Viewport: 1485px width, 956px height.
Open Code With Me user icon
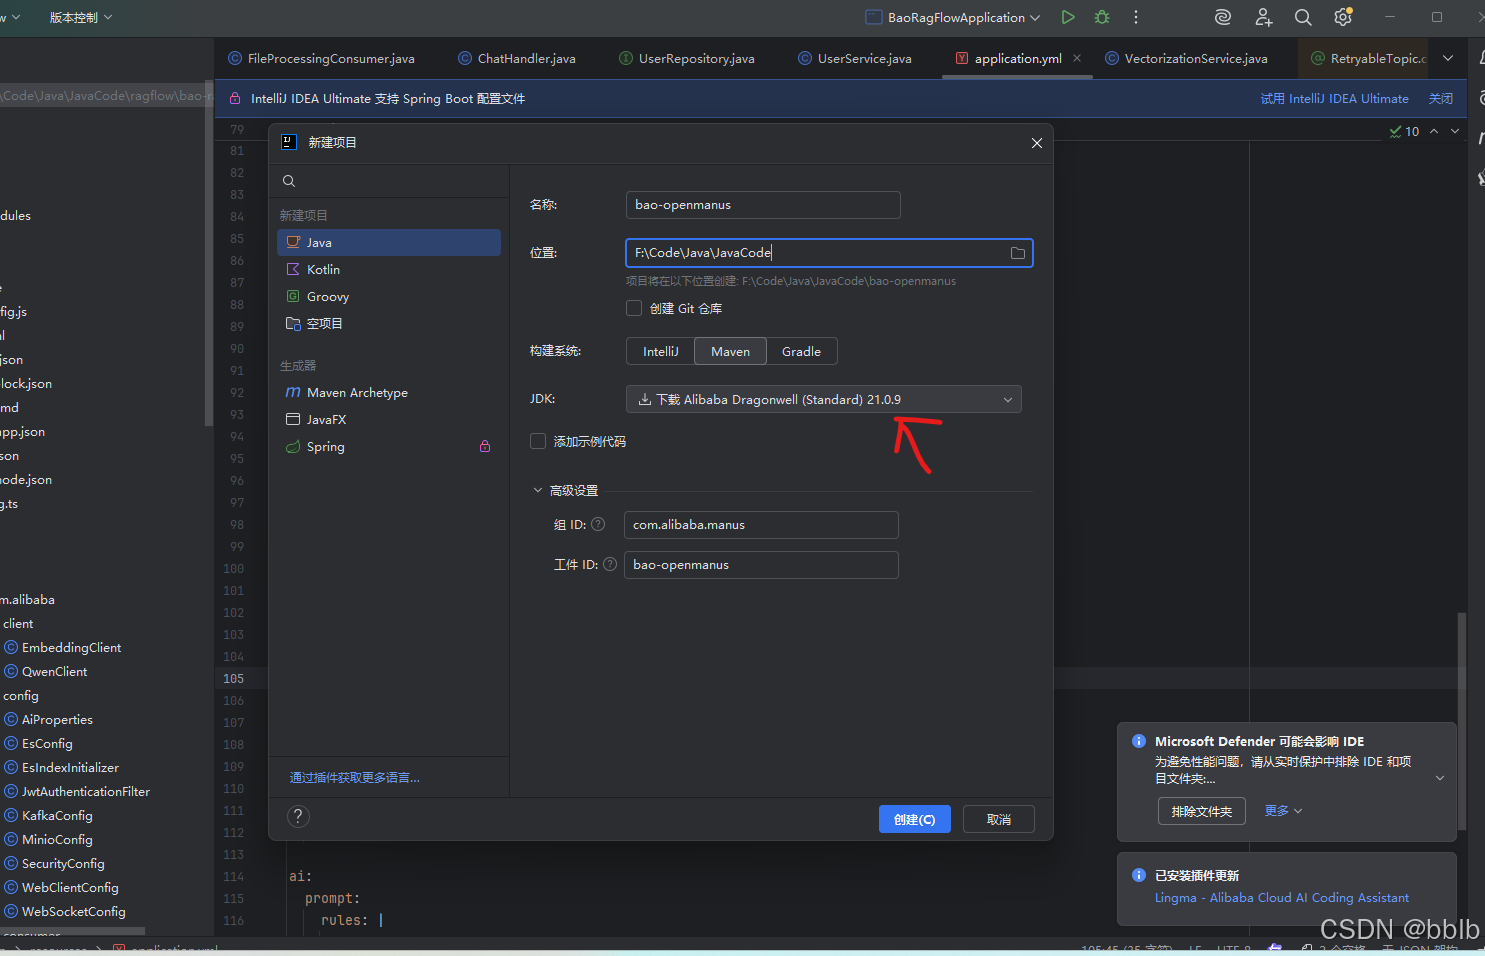(1264, 17)
